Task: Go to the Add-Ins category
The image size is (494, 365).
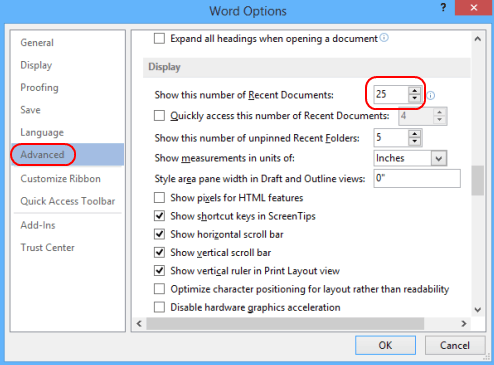Action: (68, 225)
